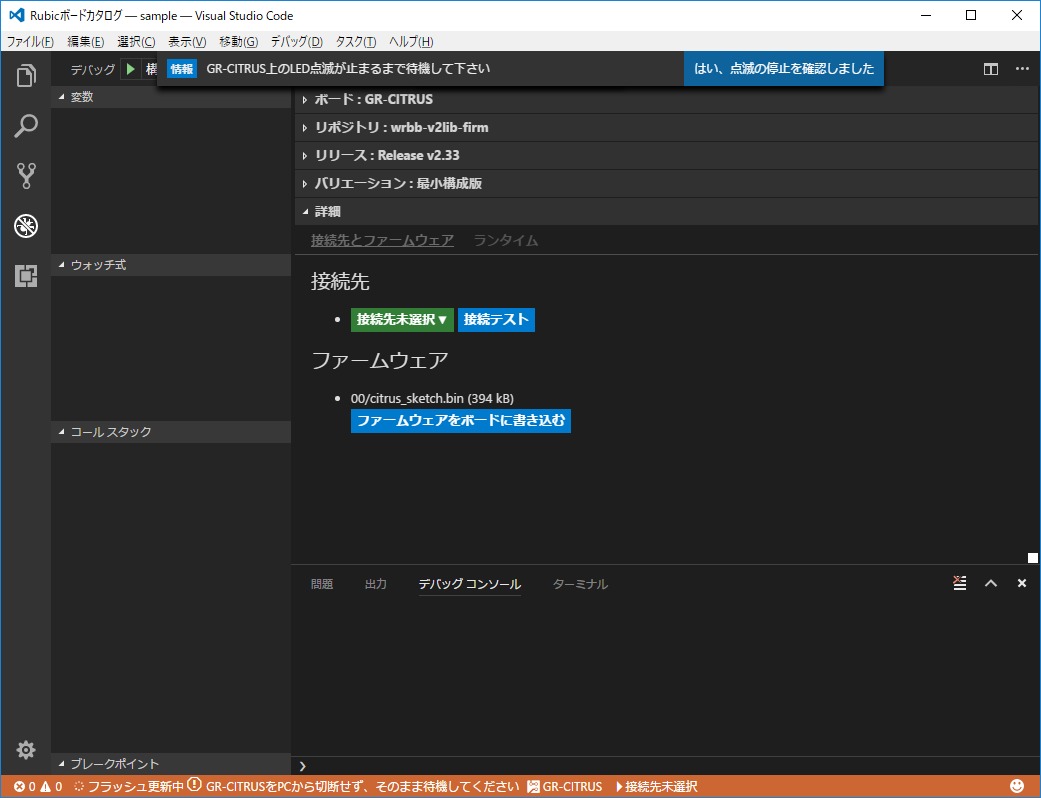Click the GR-CITRUS board item in status bar
Screen dimensions: 1041x798
[565, 787]
